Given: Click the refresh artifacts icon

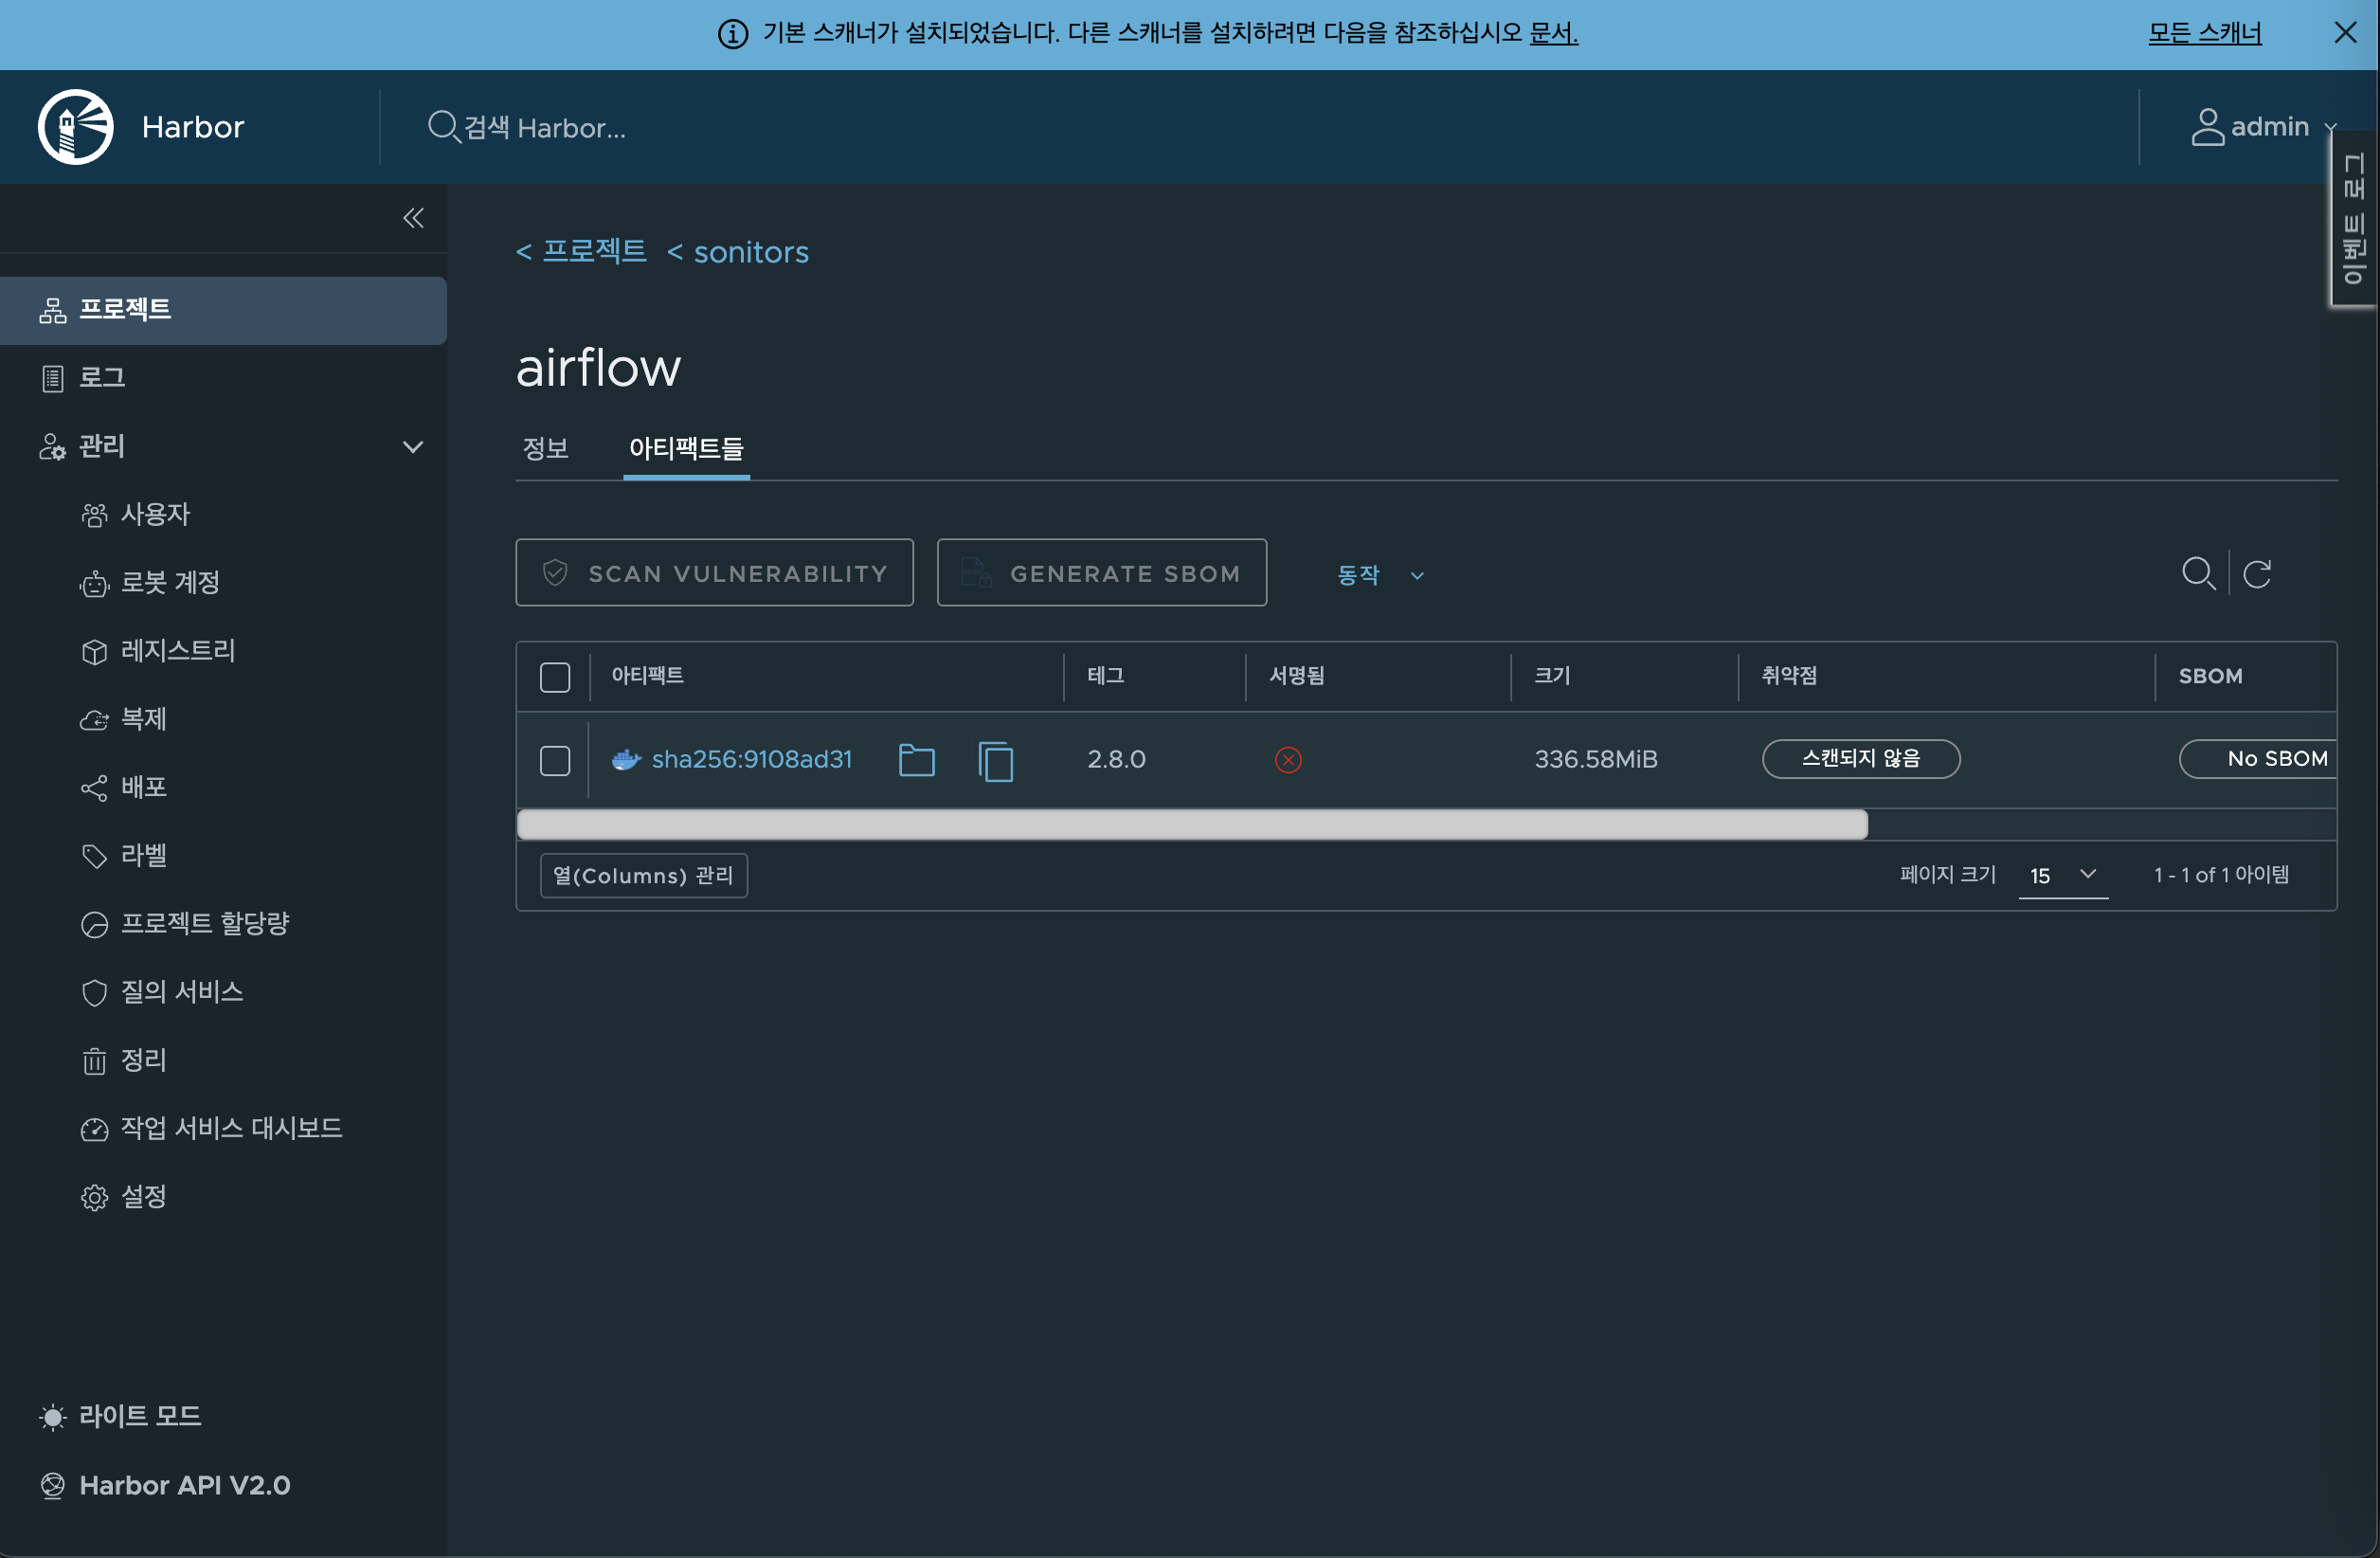Looking at the screenshot, I should click(2257, 574).
